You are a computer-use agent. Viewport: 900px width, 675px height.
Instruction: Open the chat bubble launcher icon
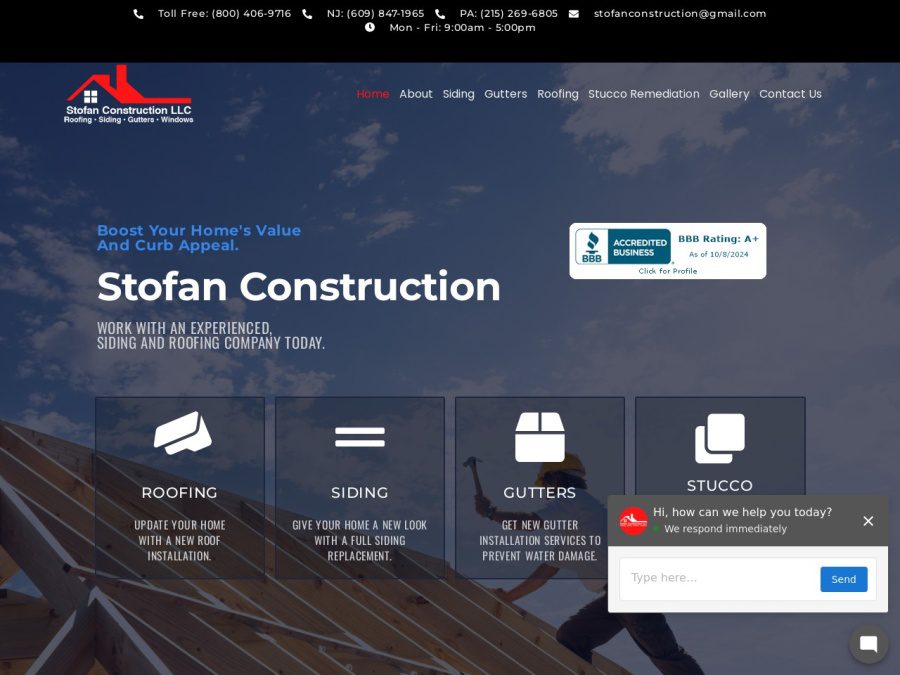(868, 644)
